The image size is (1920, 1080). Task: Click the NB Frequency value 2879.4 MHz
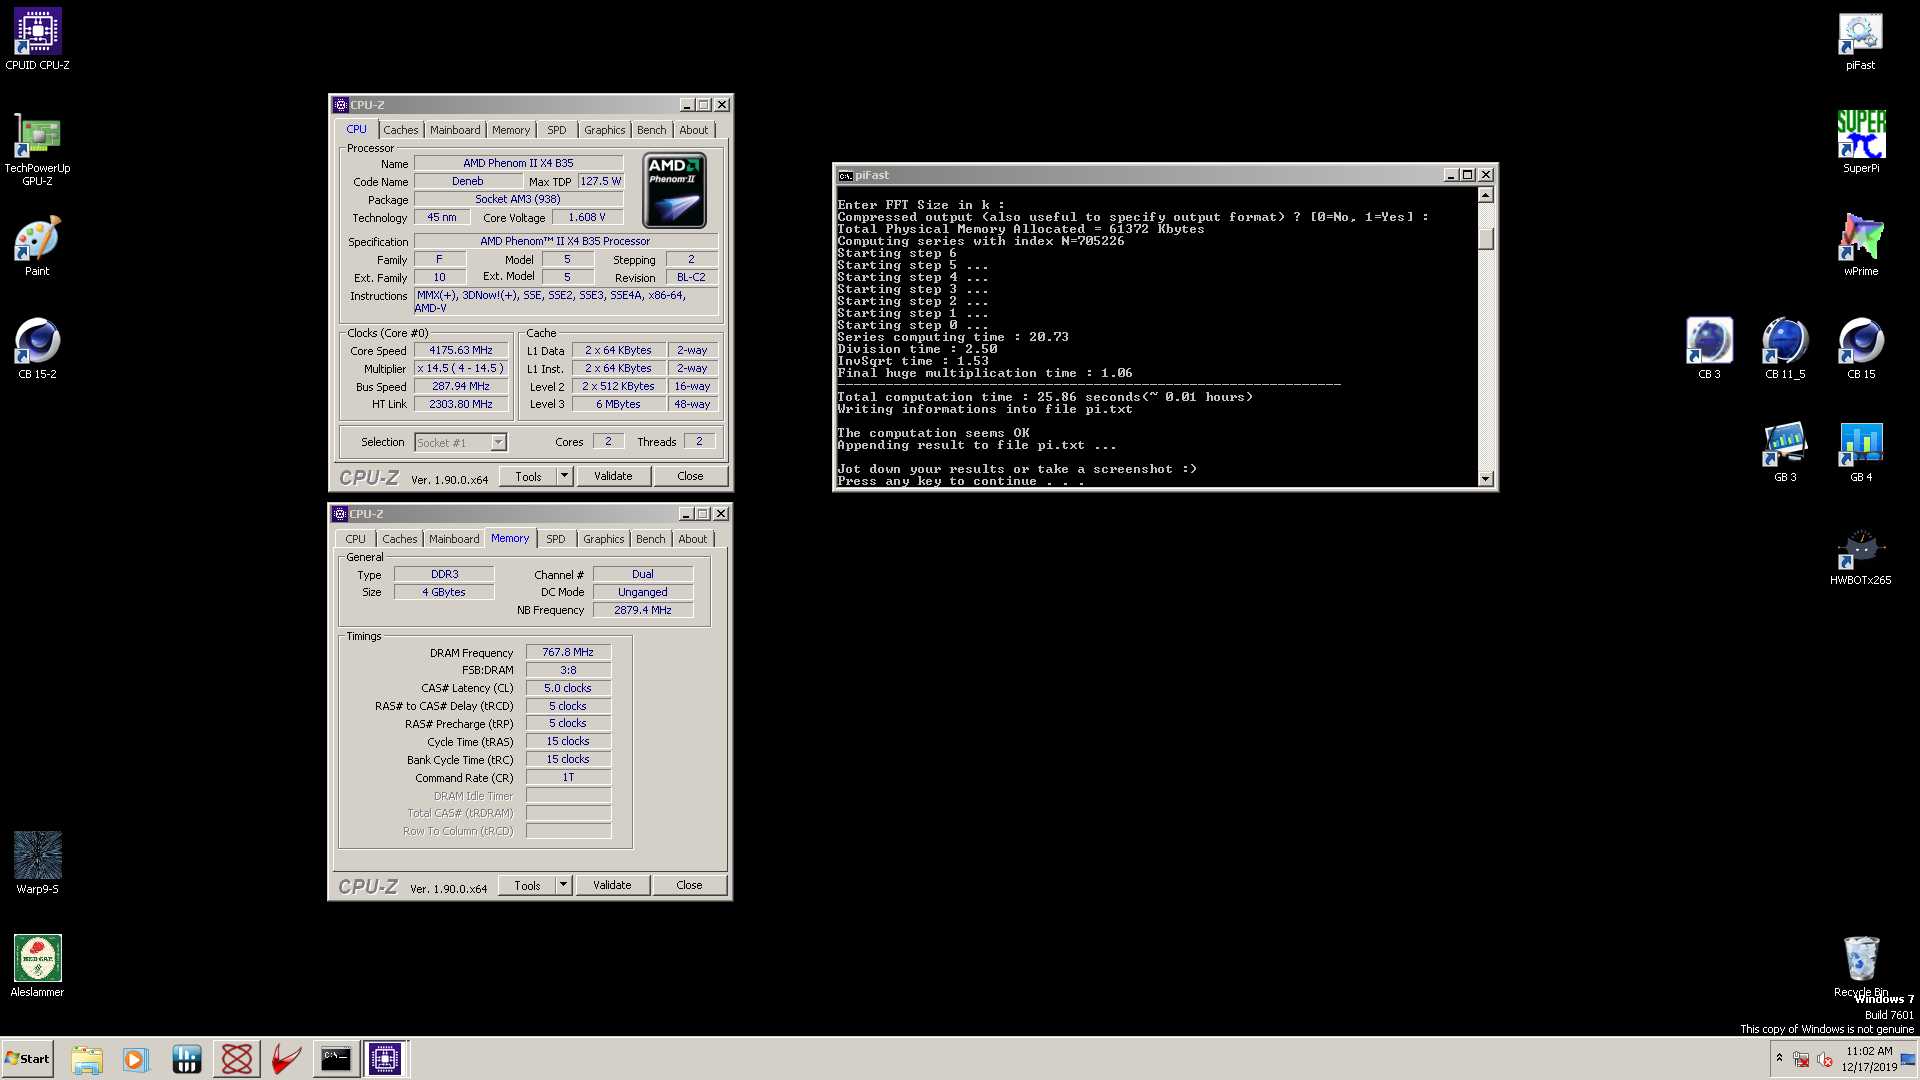(643, 610)
